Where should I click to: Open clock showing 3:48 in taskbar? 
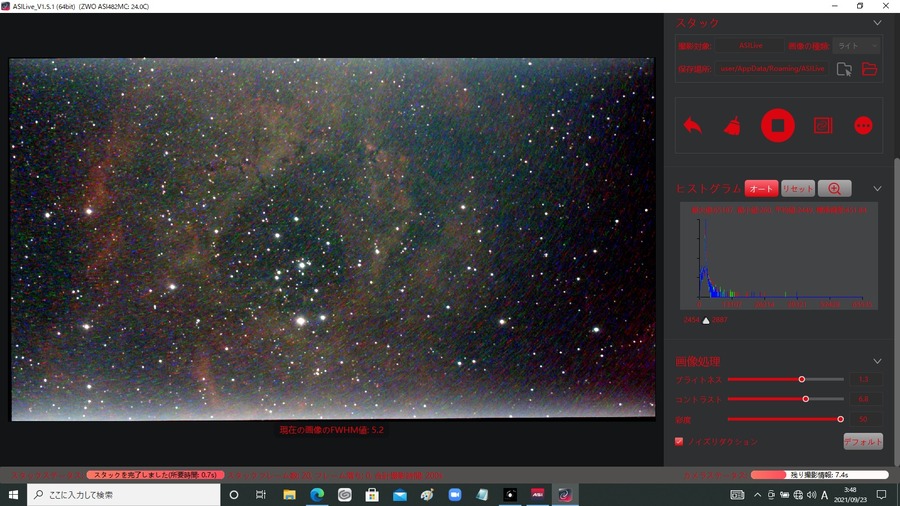(x=851, y=495)
